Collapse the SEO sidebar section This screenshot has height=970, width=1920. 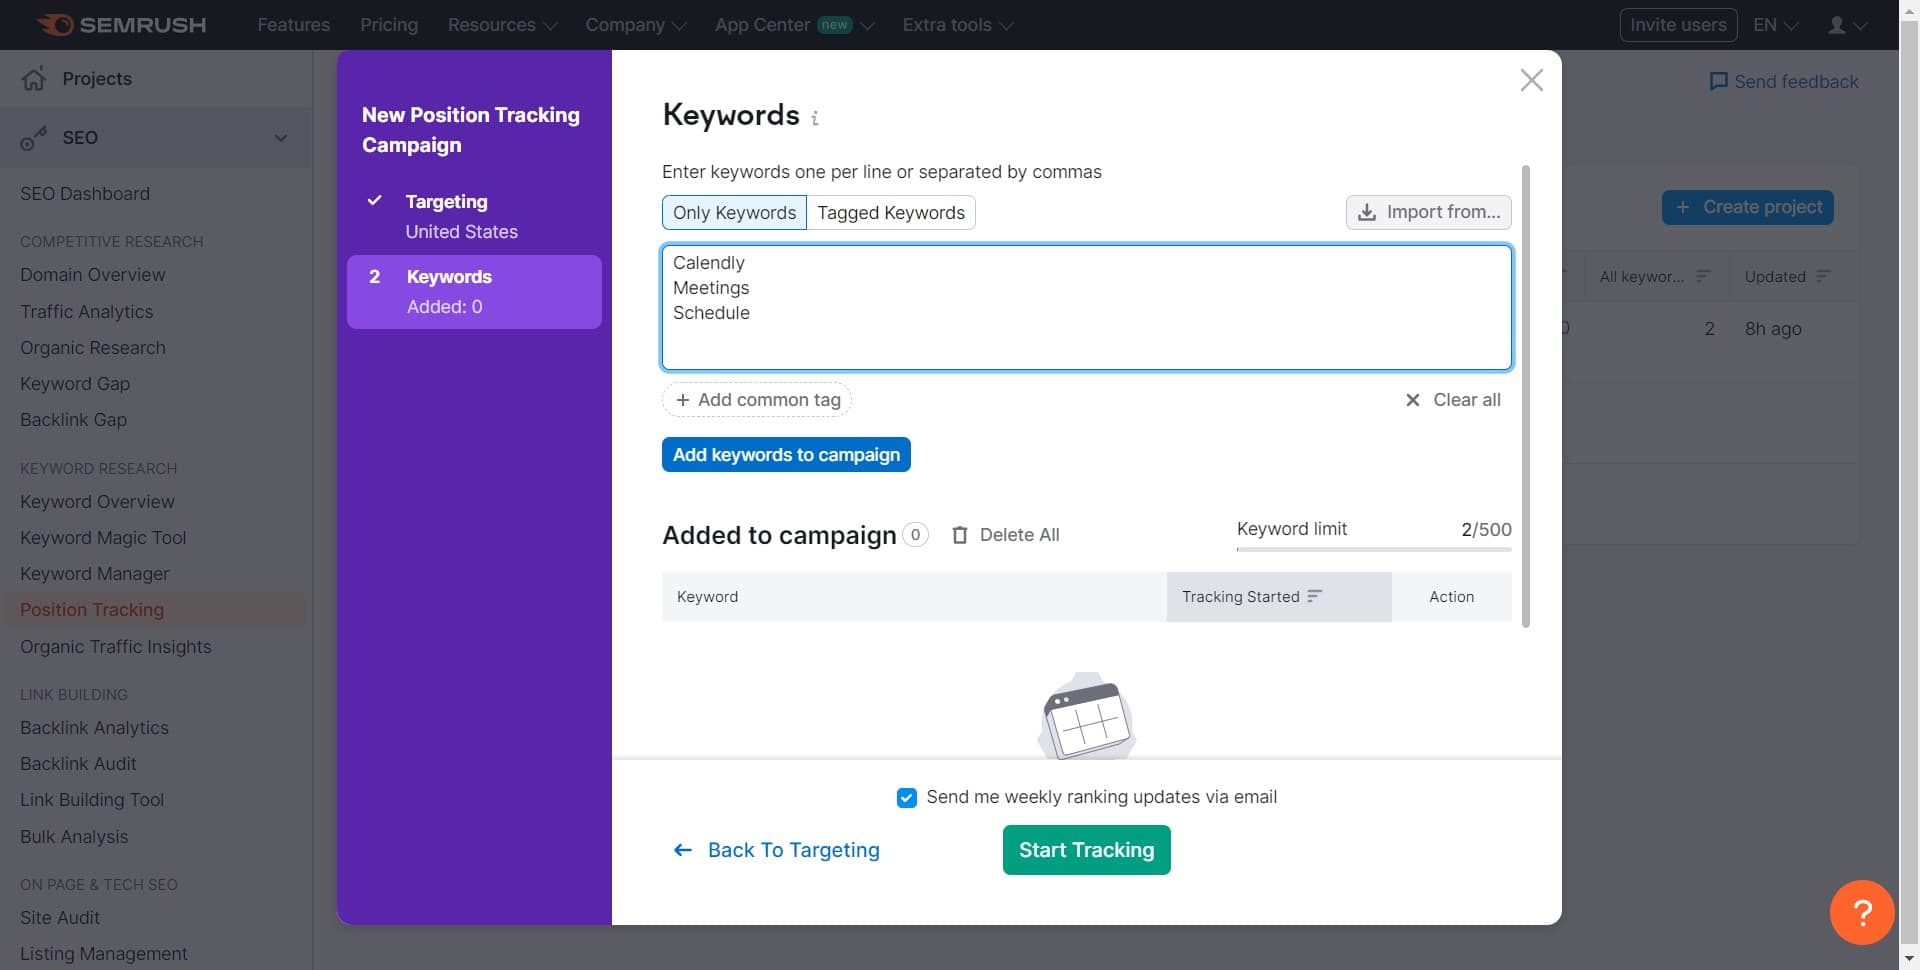(x=281, y=138)
